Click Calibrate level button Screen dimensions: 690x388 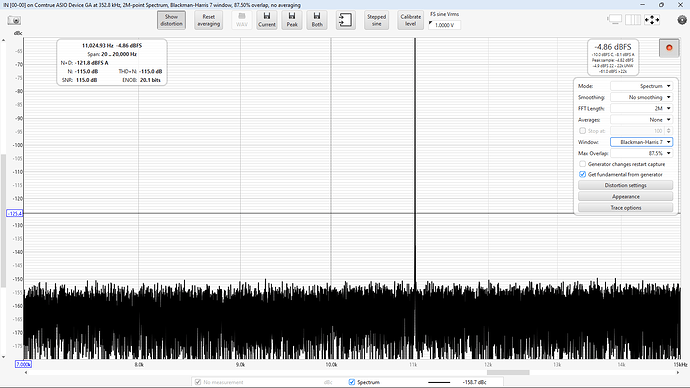411,20
